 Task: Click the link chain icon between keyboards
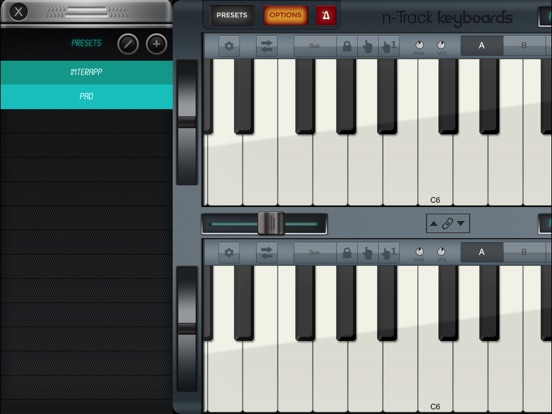447,224
